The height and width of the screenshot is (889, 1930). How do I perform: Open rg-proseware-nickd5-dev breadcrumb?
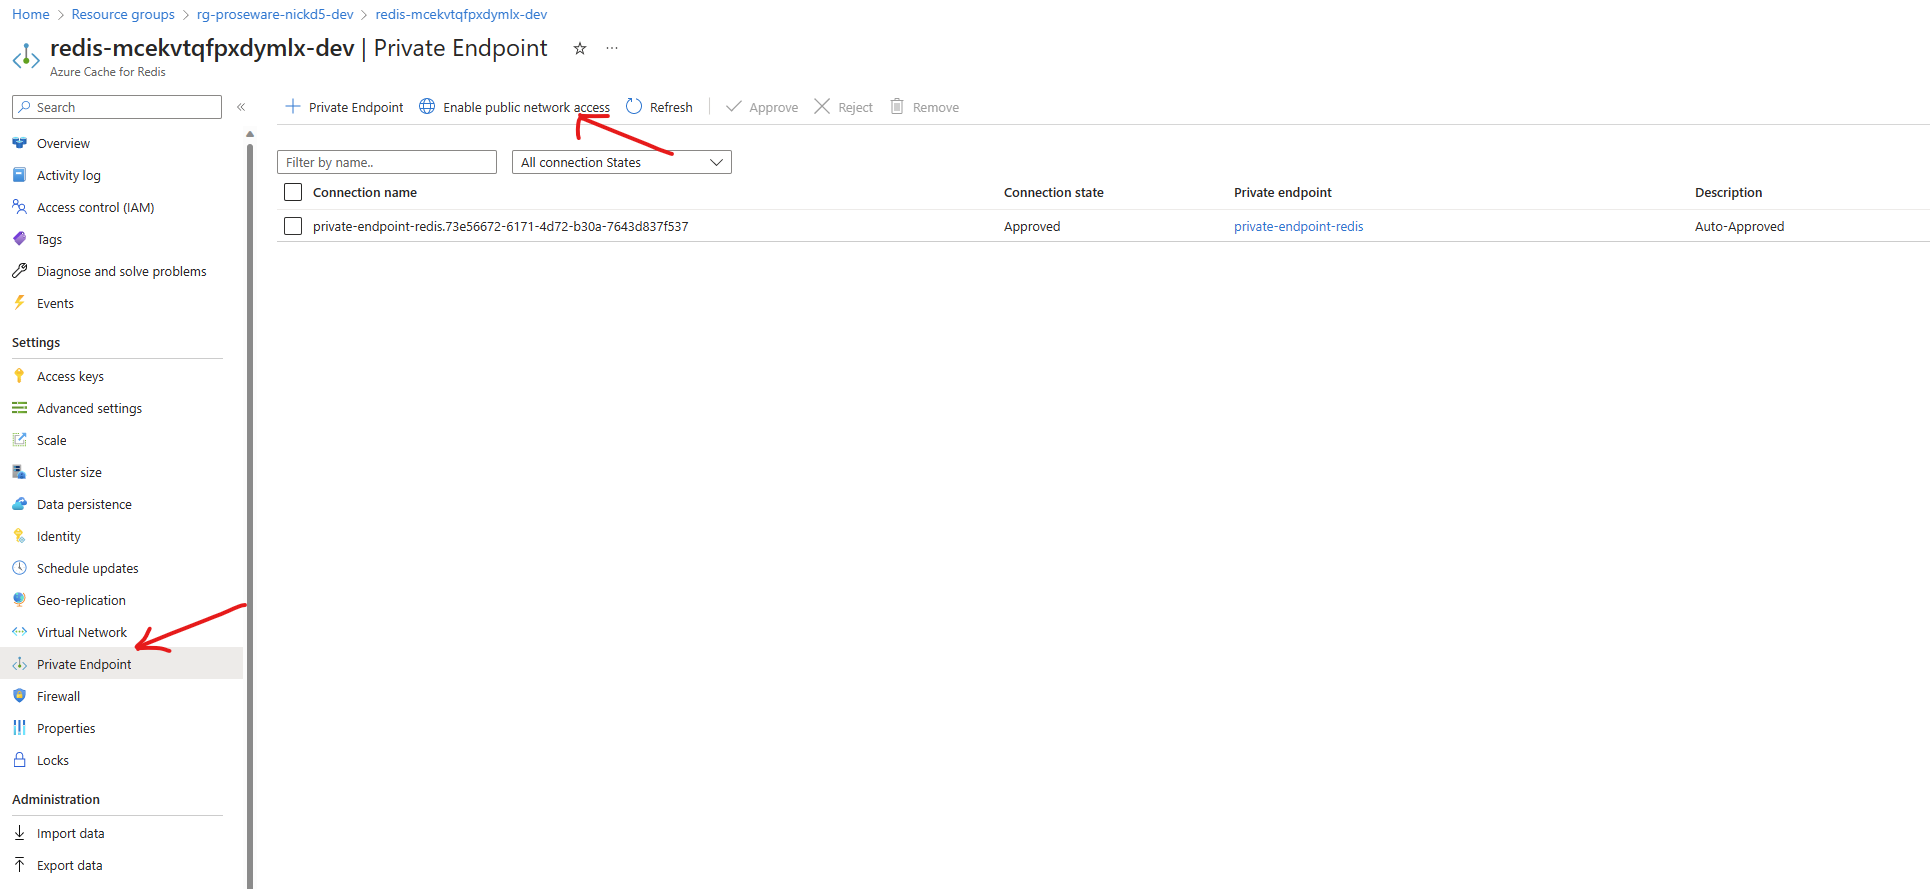(275, 14)
